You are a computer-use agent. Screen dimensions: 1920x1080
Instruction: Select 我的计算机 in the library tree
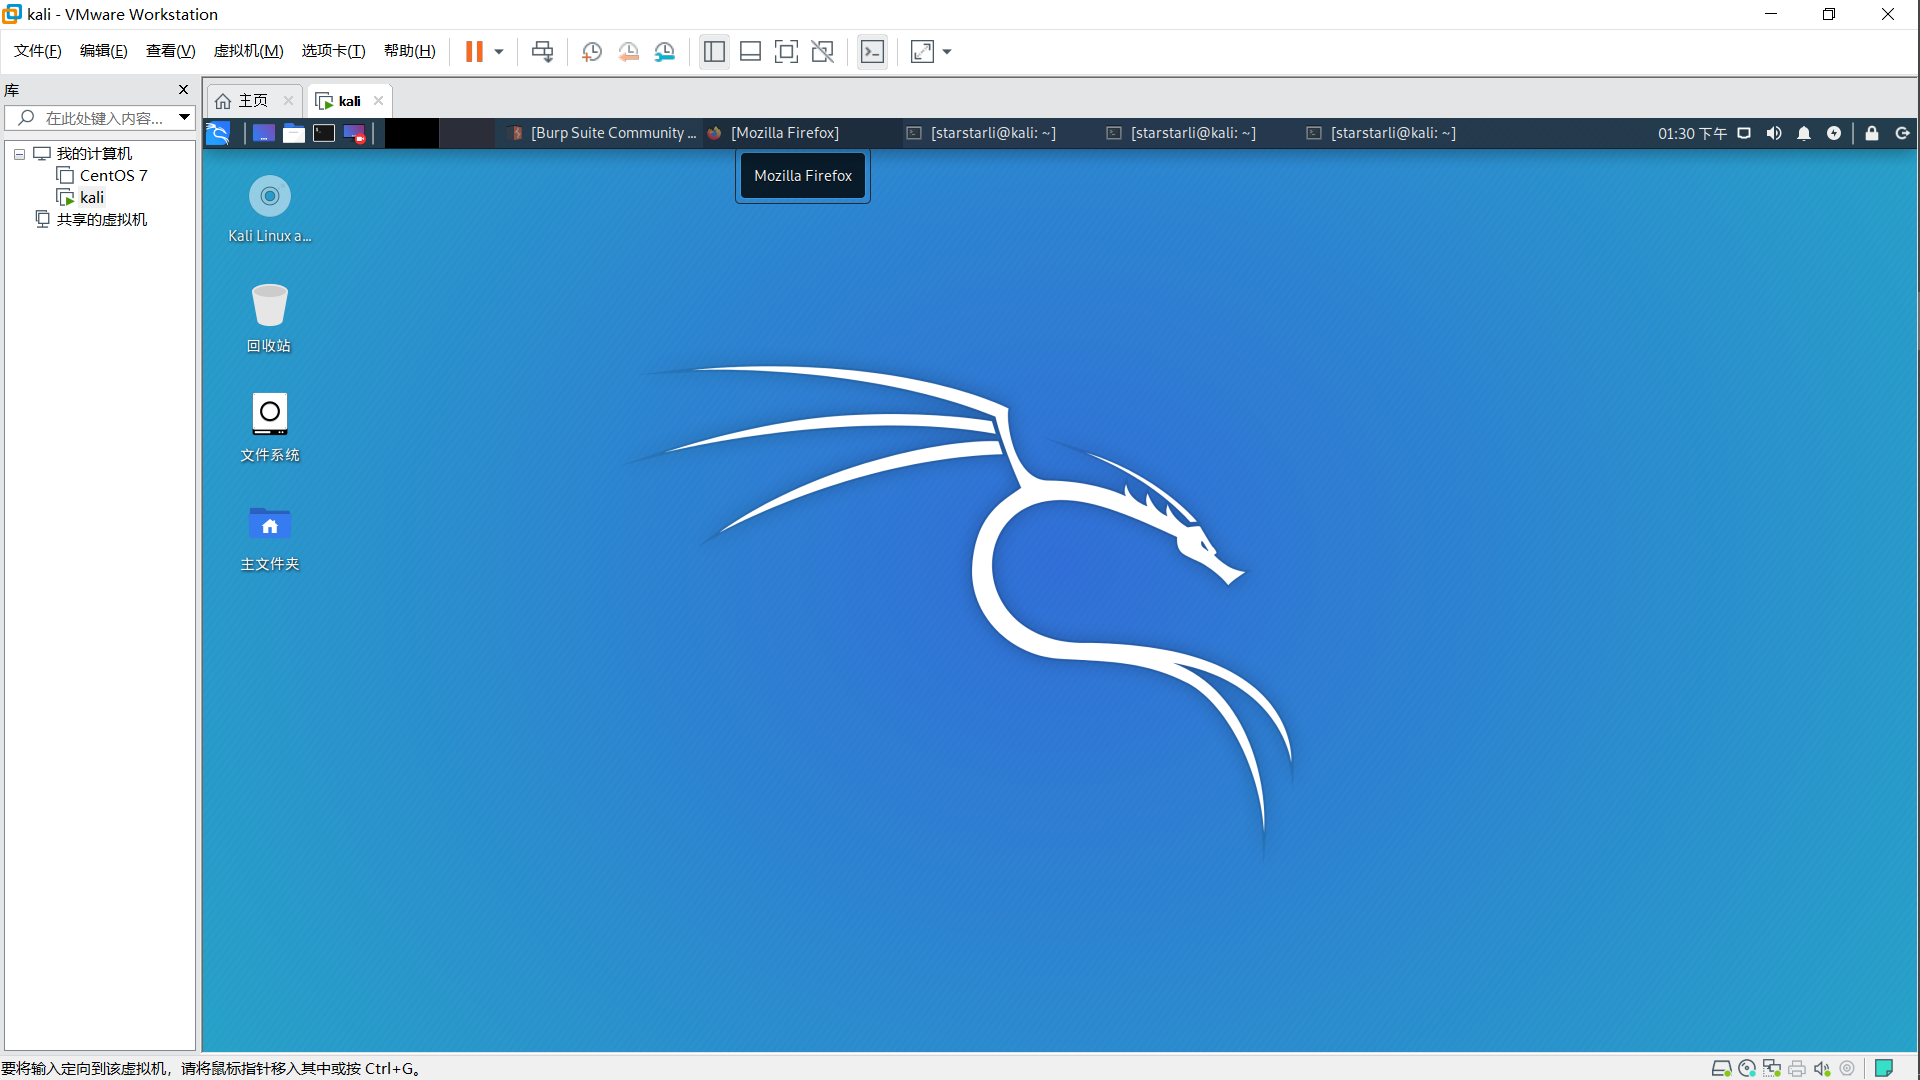[94, 154]
